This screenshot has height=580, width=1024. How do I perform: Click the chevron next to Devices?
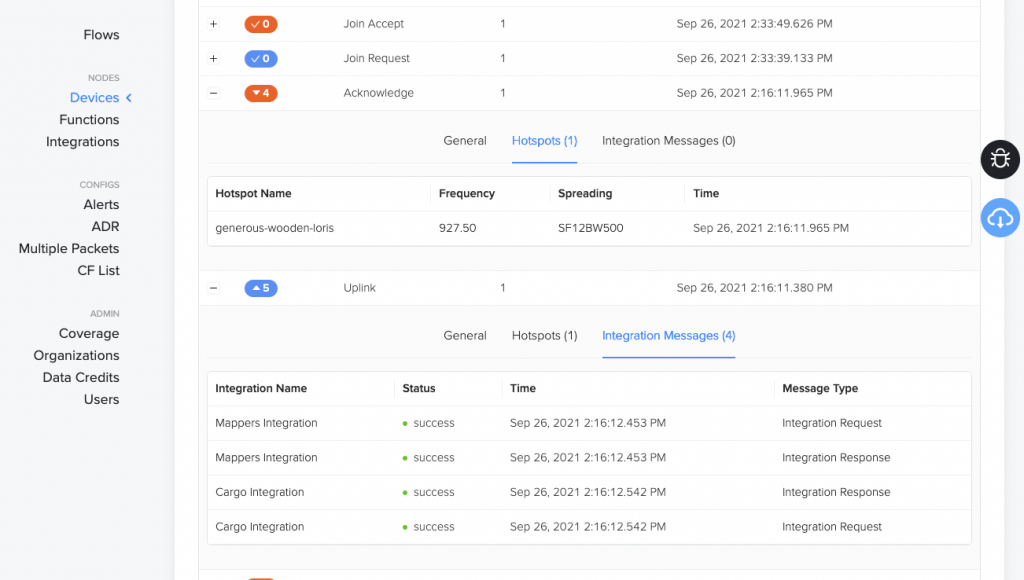129,98
